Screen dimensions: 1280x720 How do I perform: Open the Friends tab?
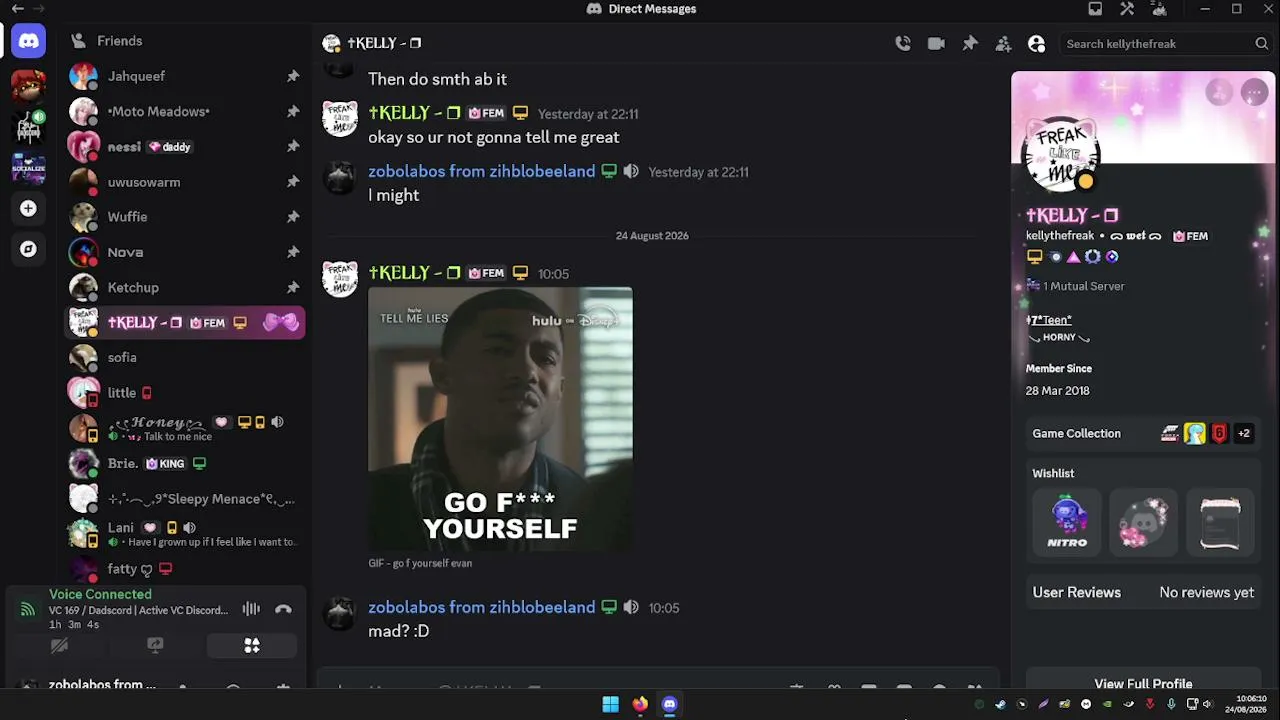185,41
